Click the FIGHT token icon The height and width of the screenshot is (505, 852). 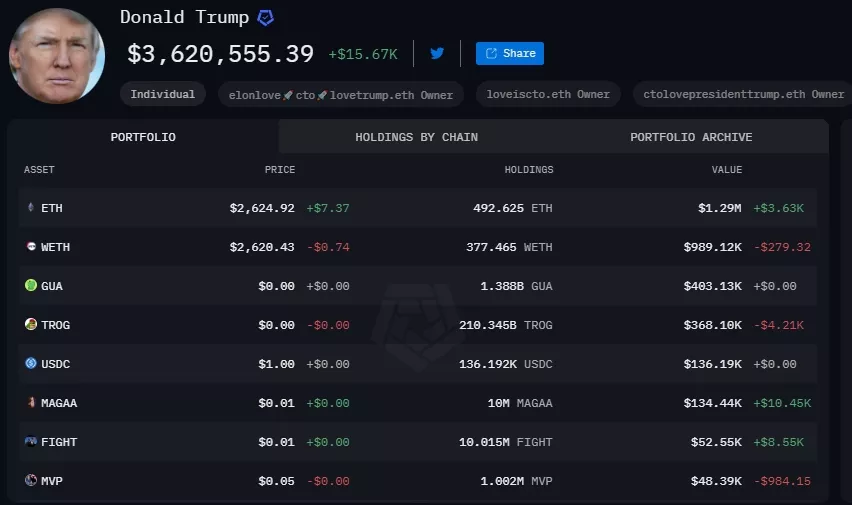[x=30, y=442]
